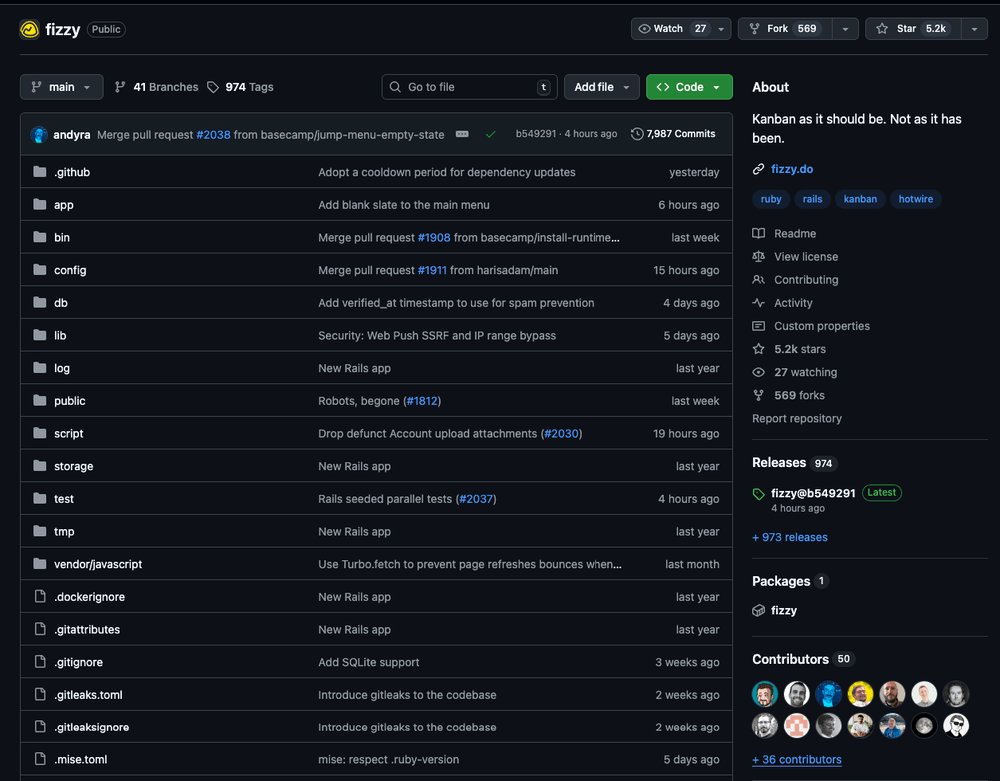Open the rails topic tag

812,199
